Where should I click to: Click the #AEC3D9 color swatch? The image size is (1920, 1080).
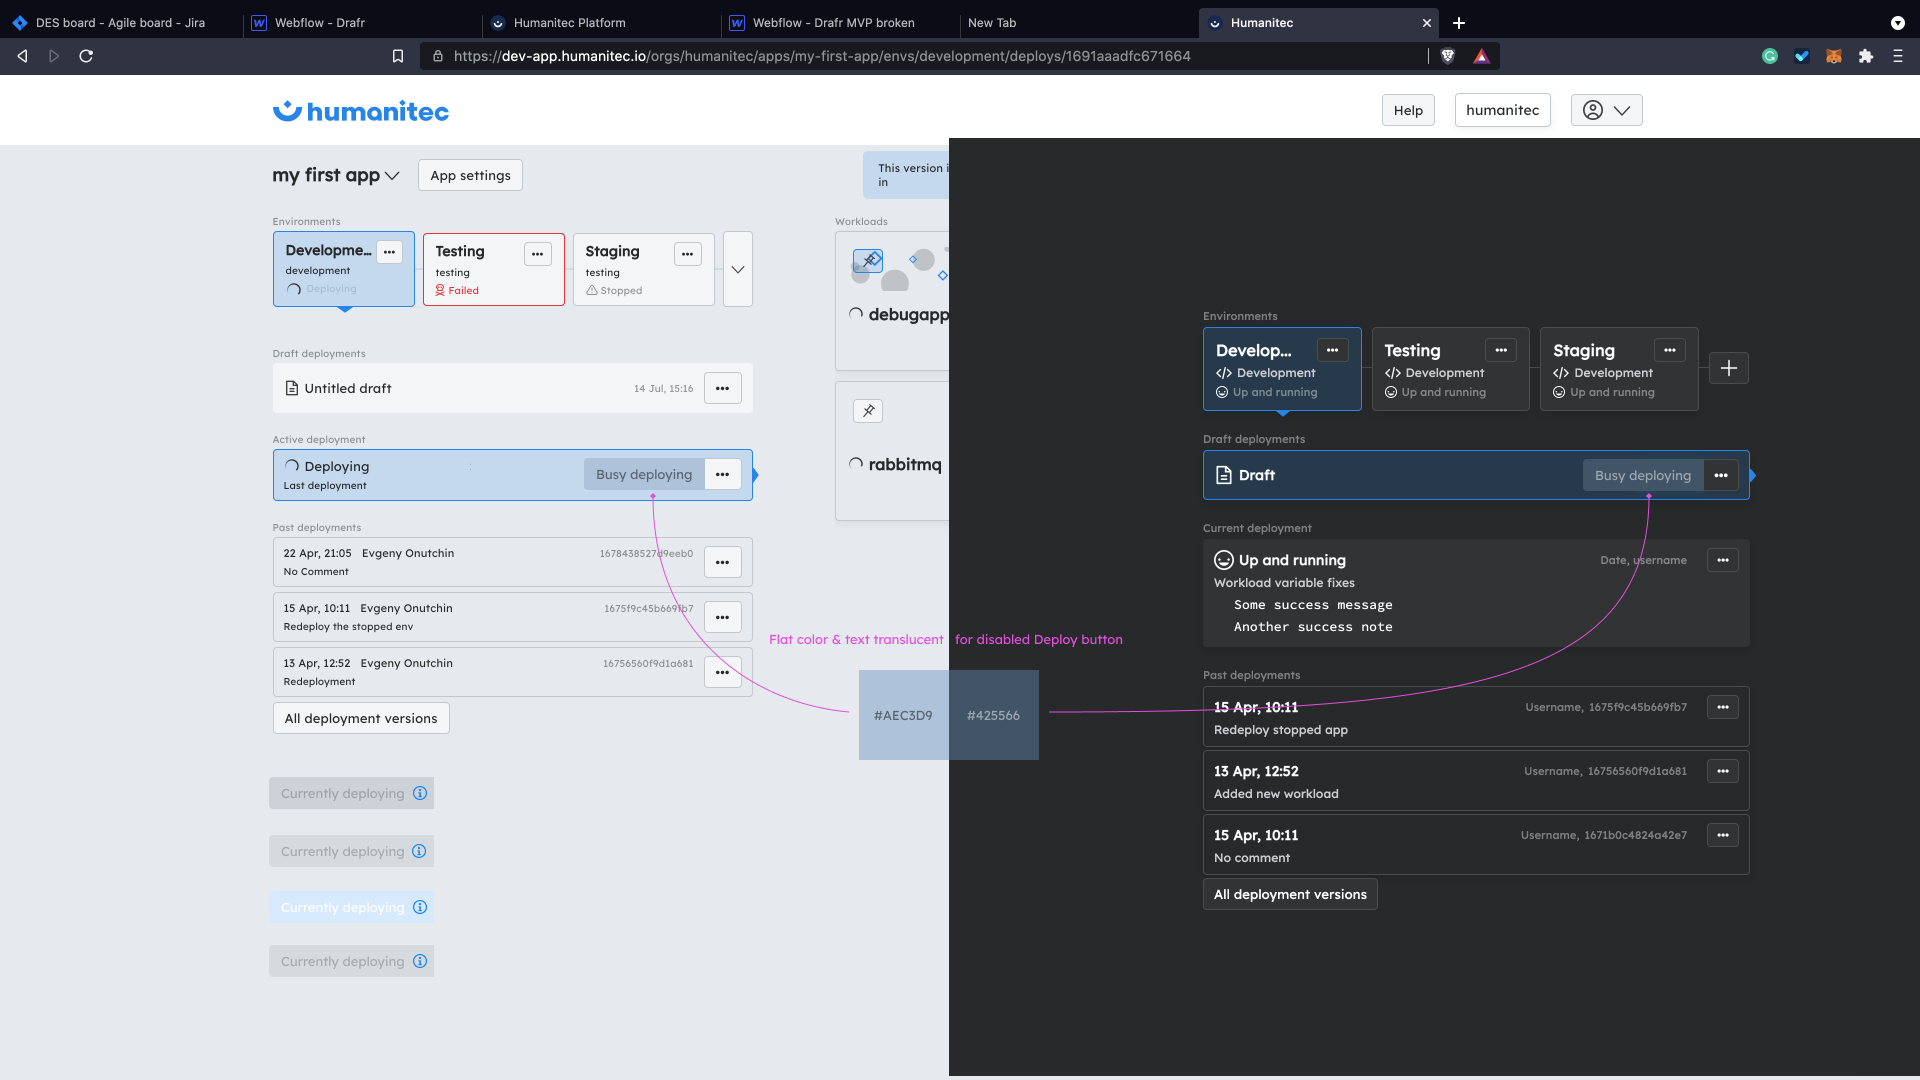point(903,715)
